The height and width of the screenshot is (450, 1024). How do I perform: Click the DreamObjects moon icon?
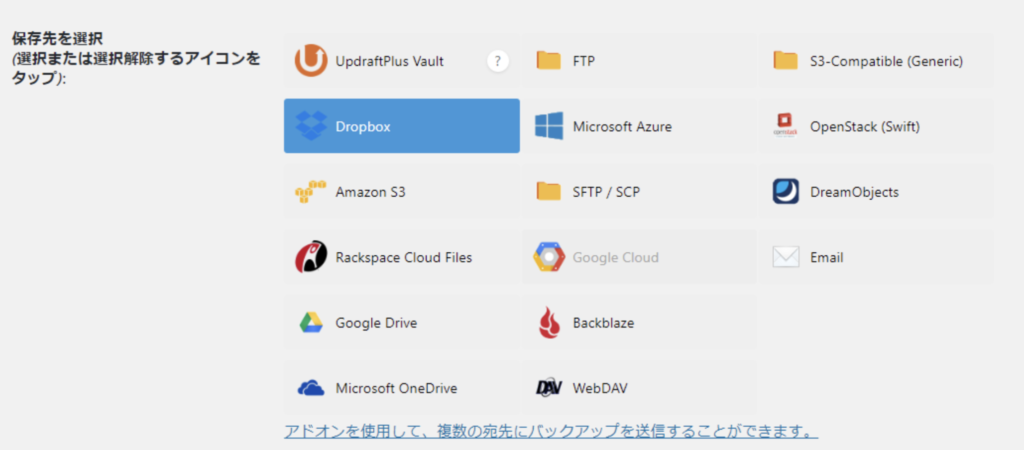(x=786, y=191)
